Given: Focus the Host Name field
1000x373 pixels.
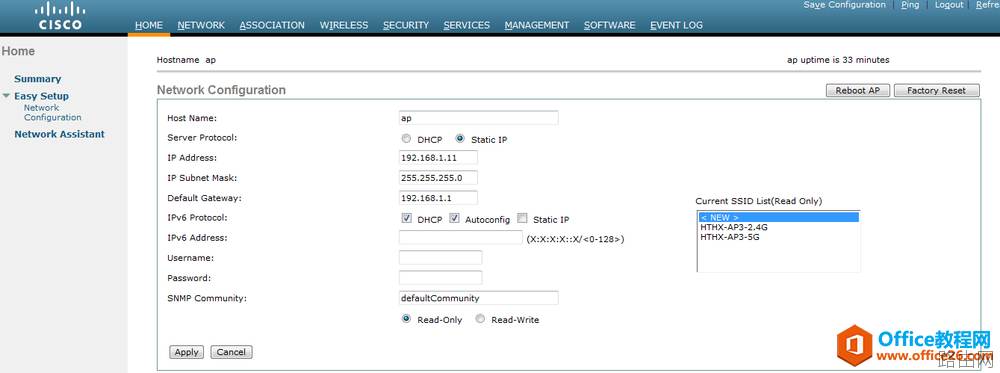Looking at the screenshot, I should point(478,118).
